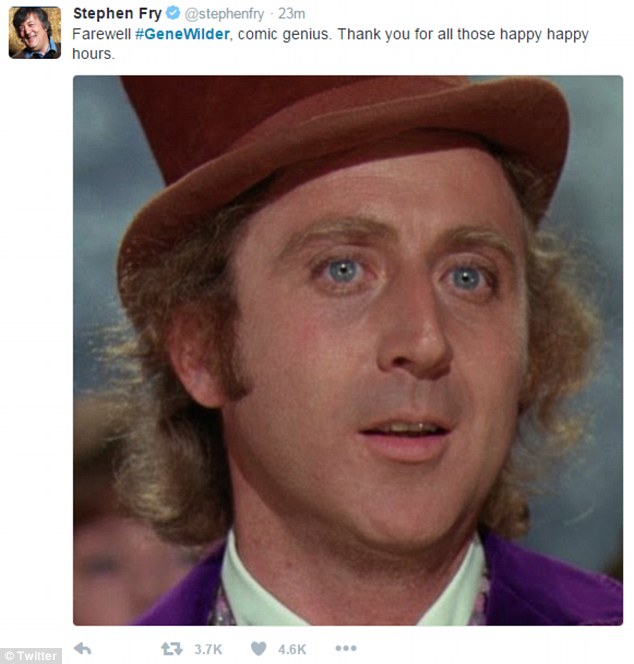The image size is (634, 664).
Task: Click the 3.7K retweet count
Action: [208, 649]
